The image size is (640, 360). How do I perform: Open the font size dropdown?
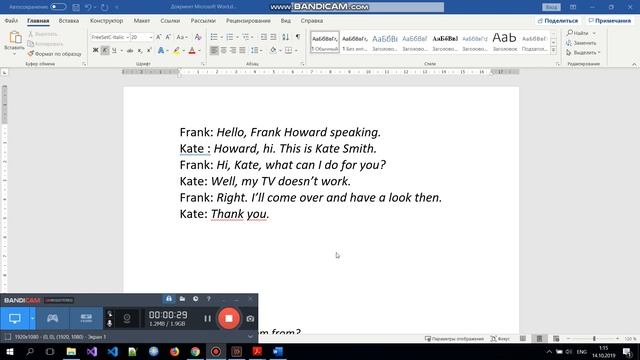(151, 37)
